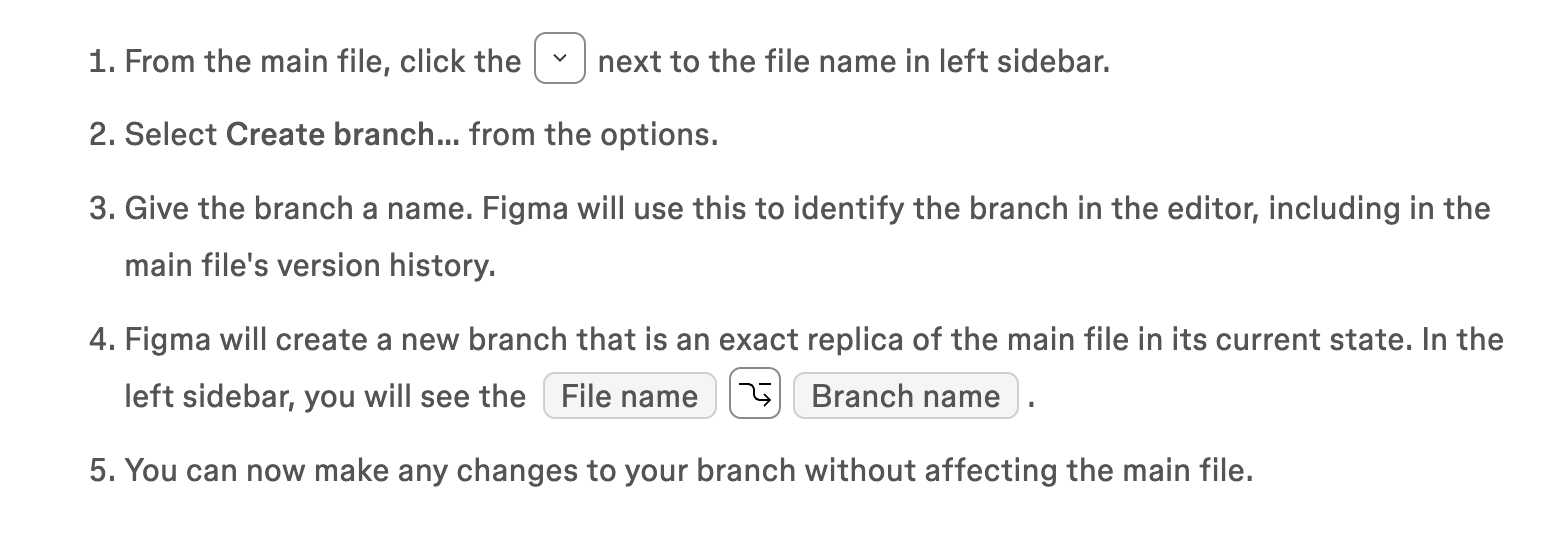
Task: Click the step number 3 marker
Action: 103,208
